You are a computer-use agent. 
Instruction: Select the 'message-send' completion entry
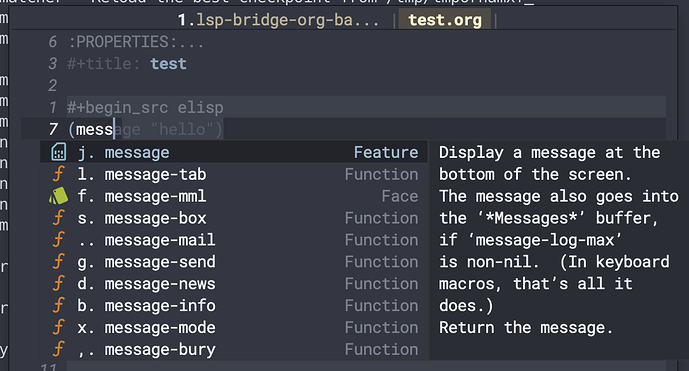[234, 262]
